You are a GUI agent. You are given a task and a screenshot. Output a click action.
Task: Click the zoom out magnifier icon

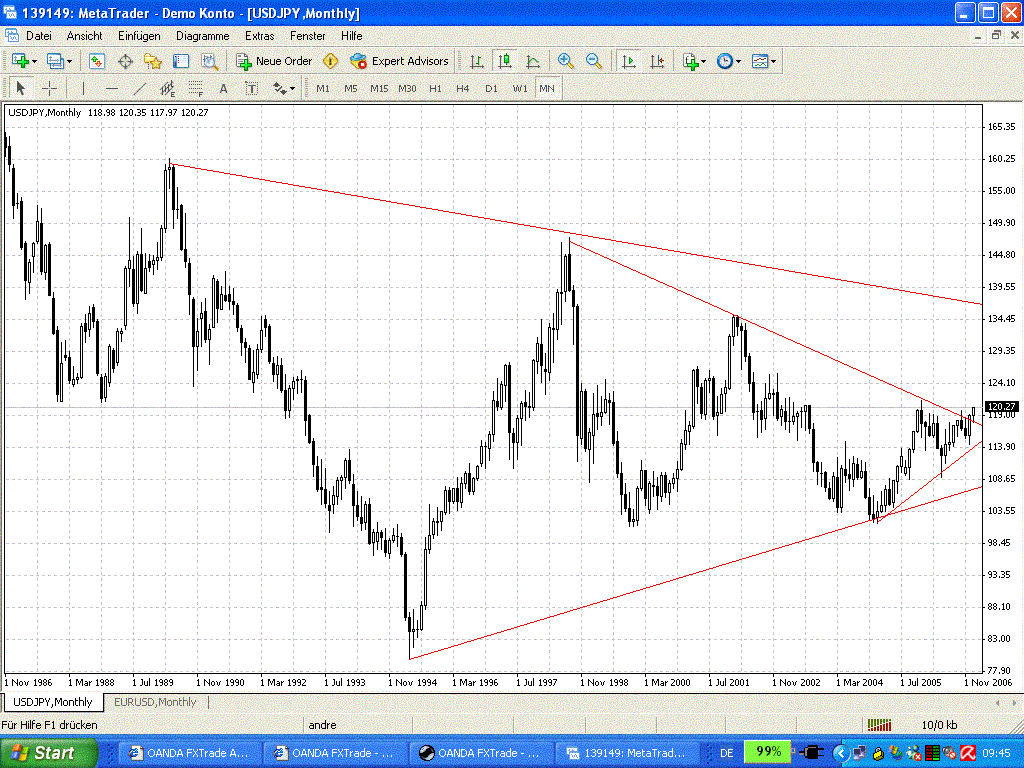[594, 61]
